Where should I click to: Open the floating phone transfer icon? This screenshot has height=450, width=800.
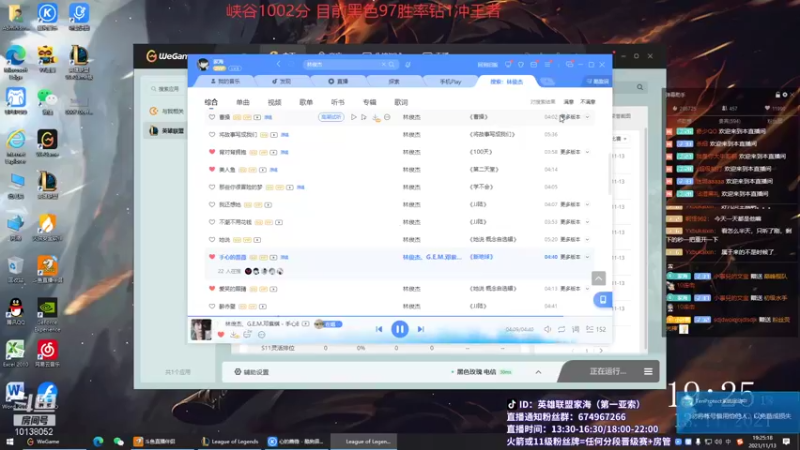click(x=603, y=299)
